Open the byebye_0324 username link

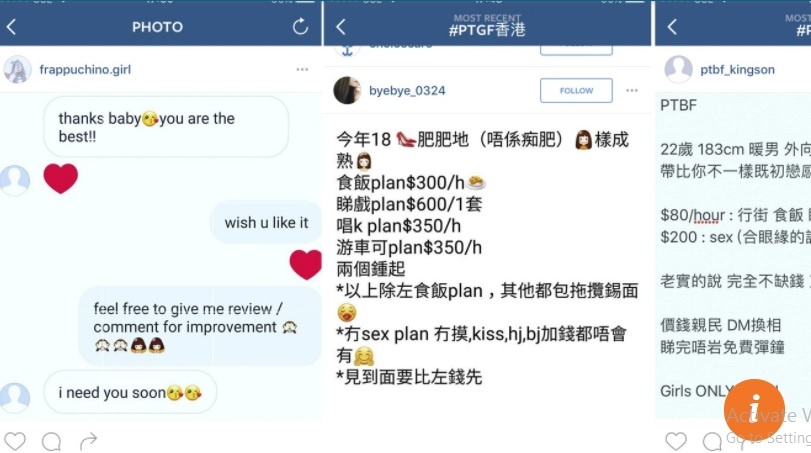(407, 90)
